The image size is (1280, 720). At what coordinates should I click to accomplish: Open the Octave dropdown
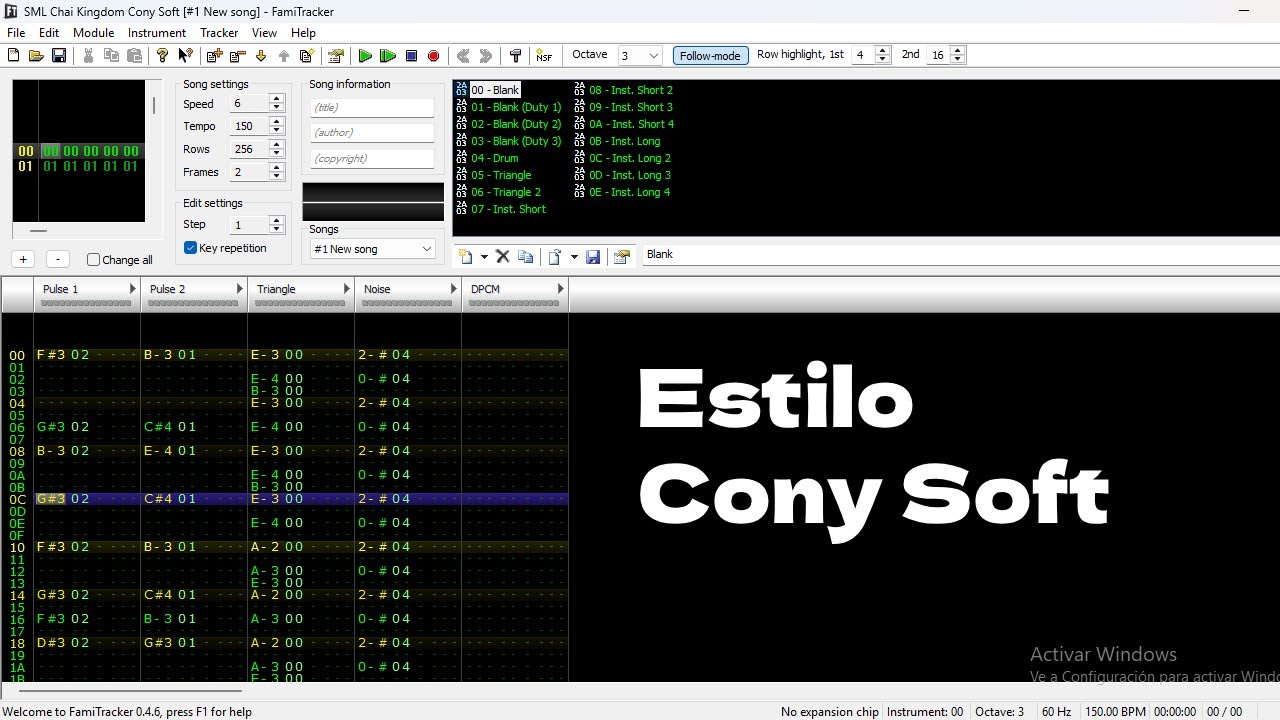coord(640,56)
